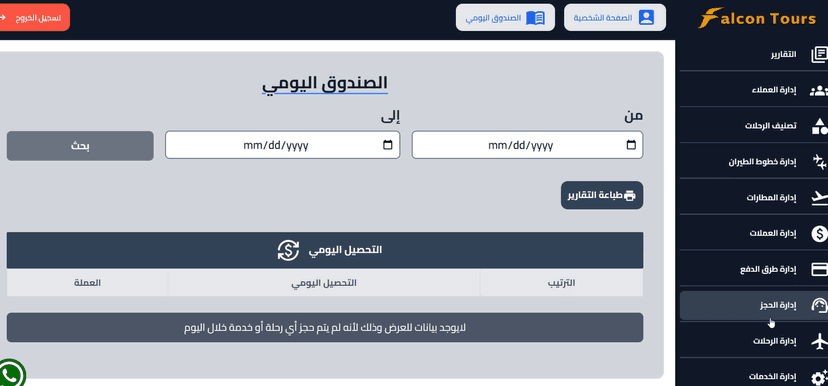
Task: Click the إدارة العملات dollar coin icon
Action: pyautogui.click(x=820, y=233)
